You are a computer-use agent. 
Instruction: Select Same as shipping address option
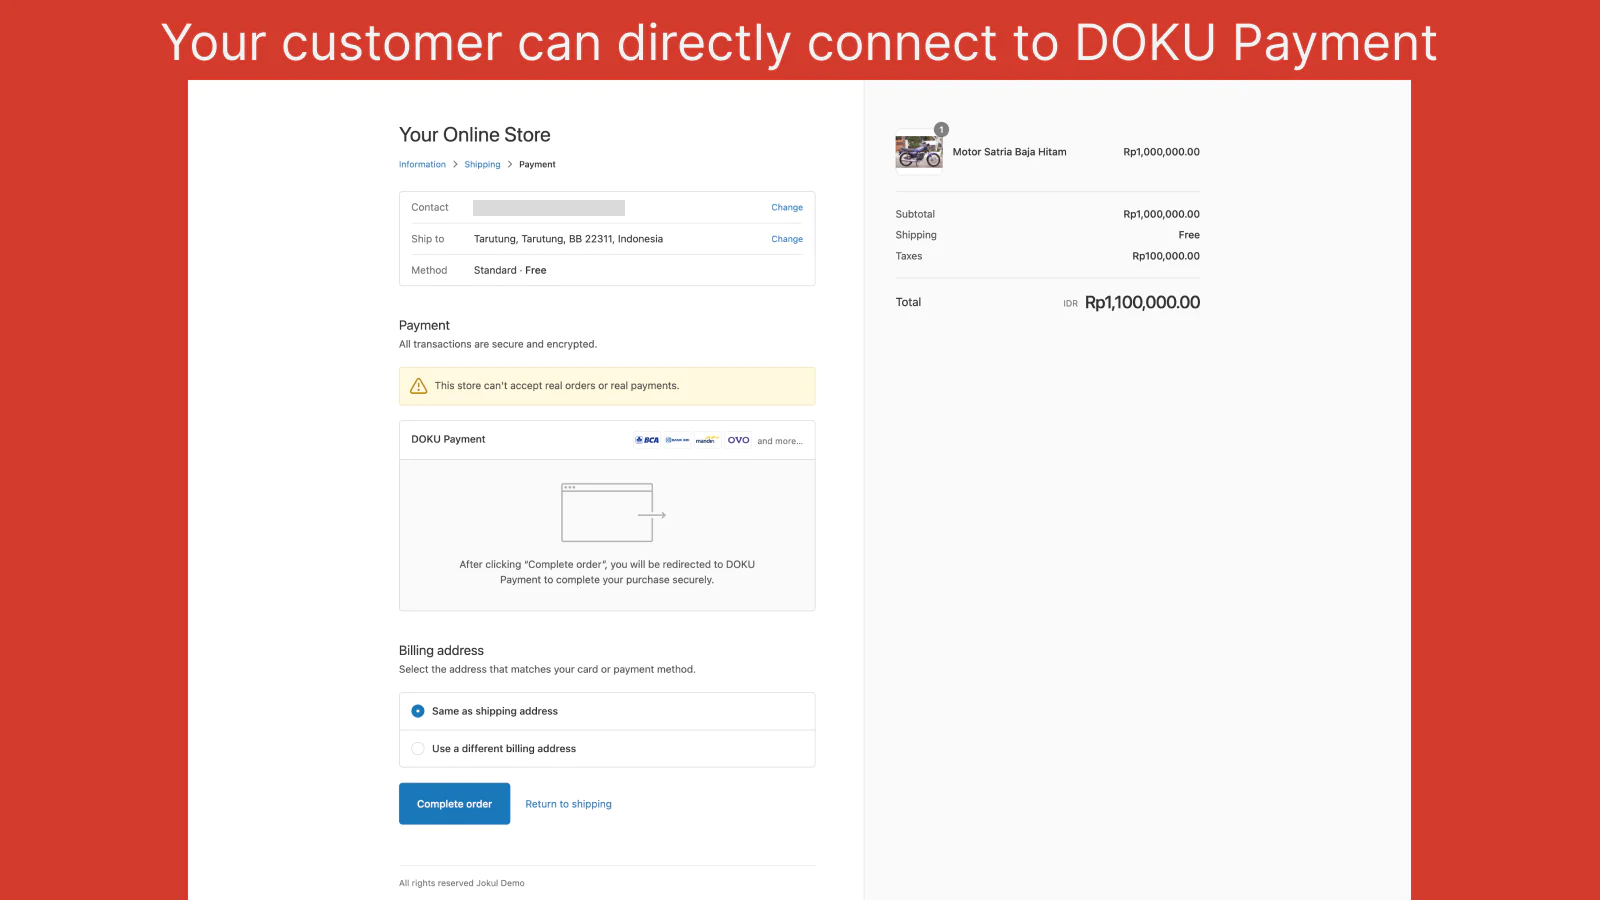[x=418, y=711]
